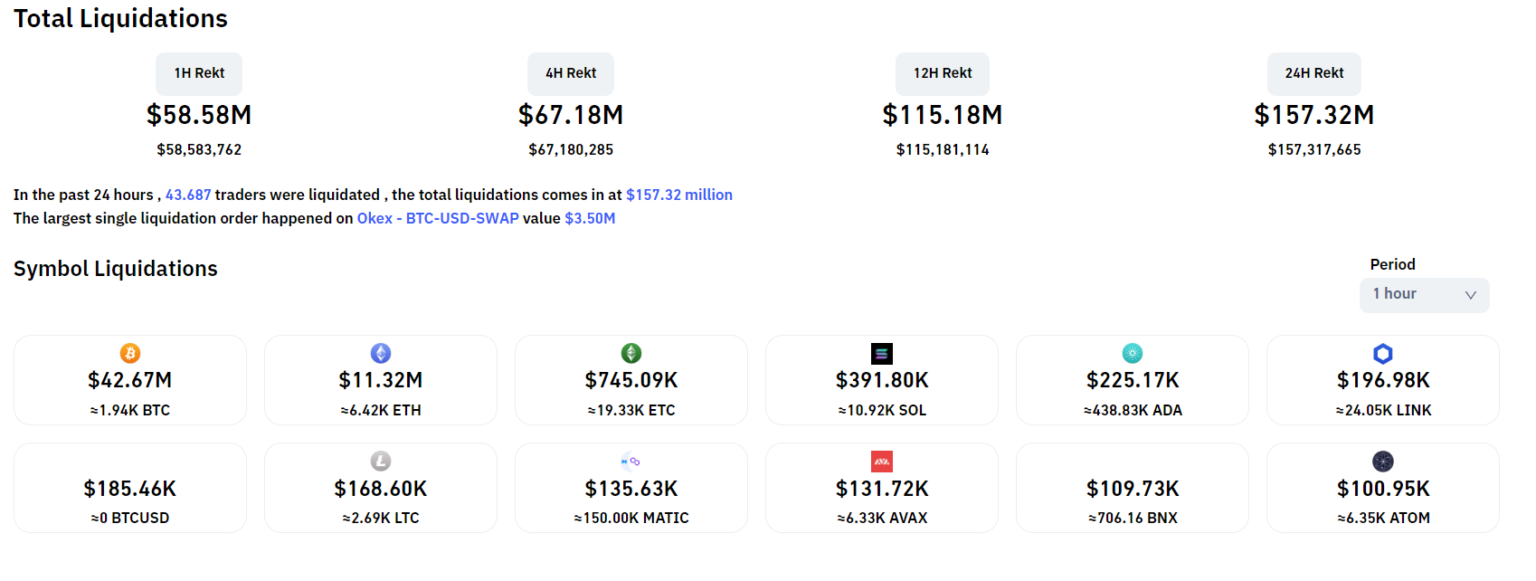The height and width of the screenshot is (581, 1536).
Task: Click the Cosmos ATOM icon
Action: tap(1383, 461)
